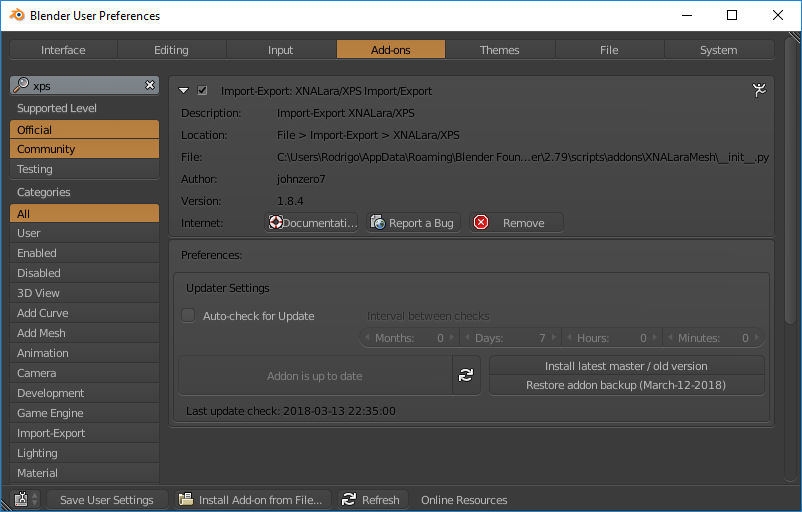The height and width of the screenshot is (512, 802).
Task: Click Report a Bug button
Action: click(412, 223)
